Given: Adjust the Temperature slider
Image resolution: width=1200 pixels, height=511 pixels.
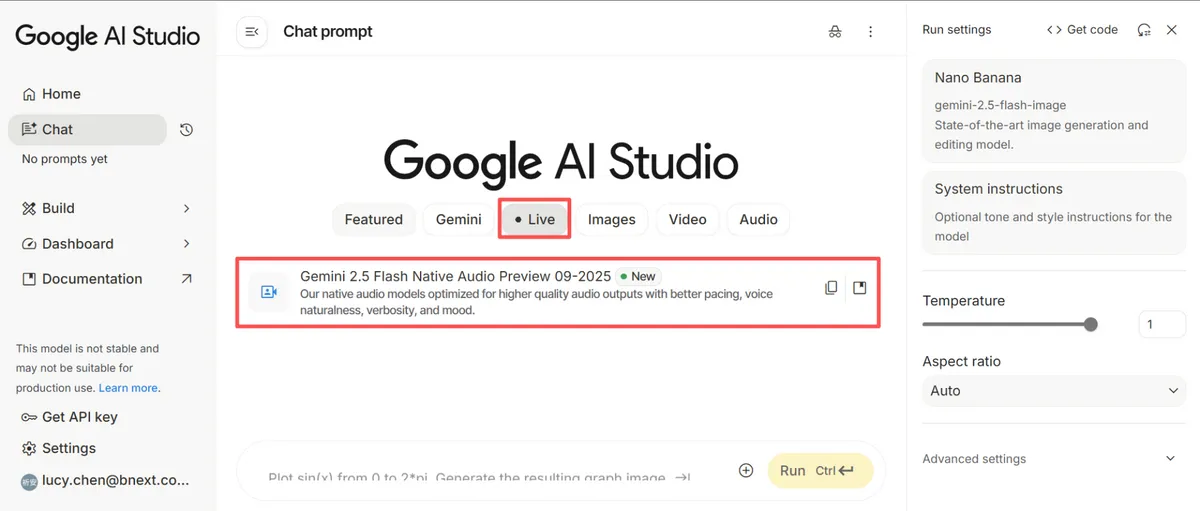Looking at the screenshot, I should point(1090,324).
